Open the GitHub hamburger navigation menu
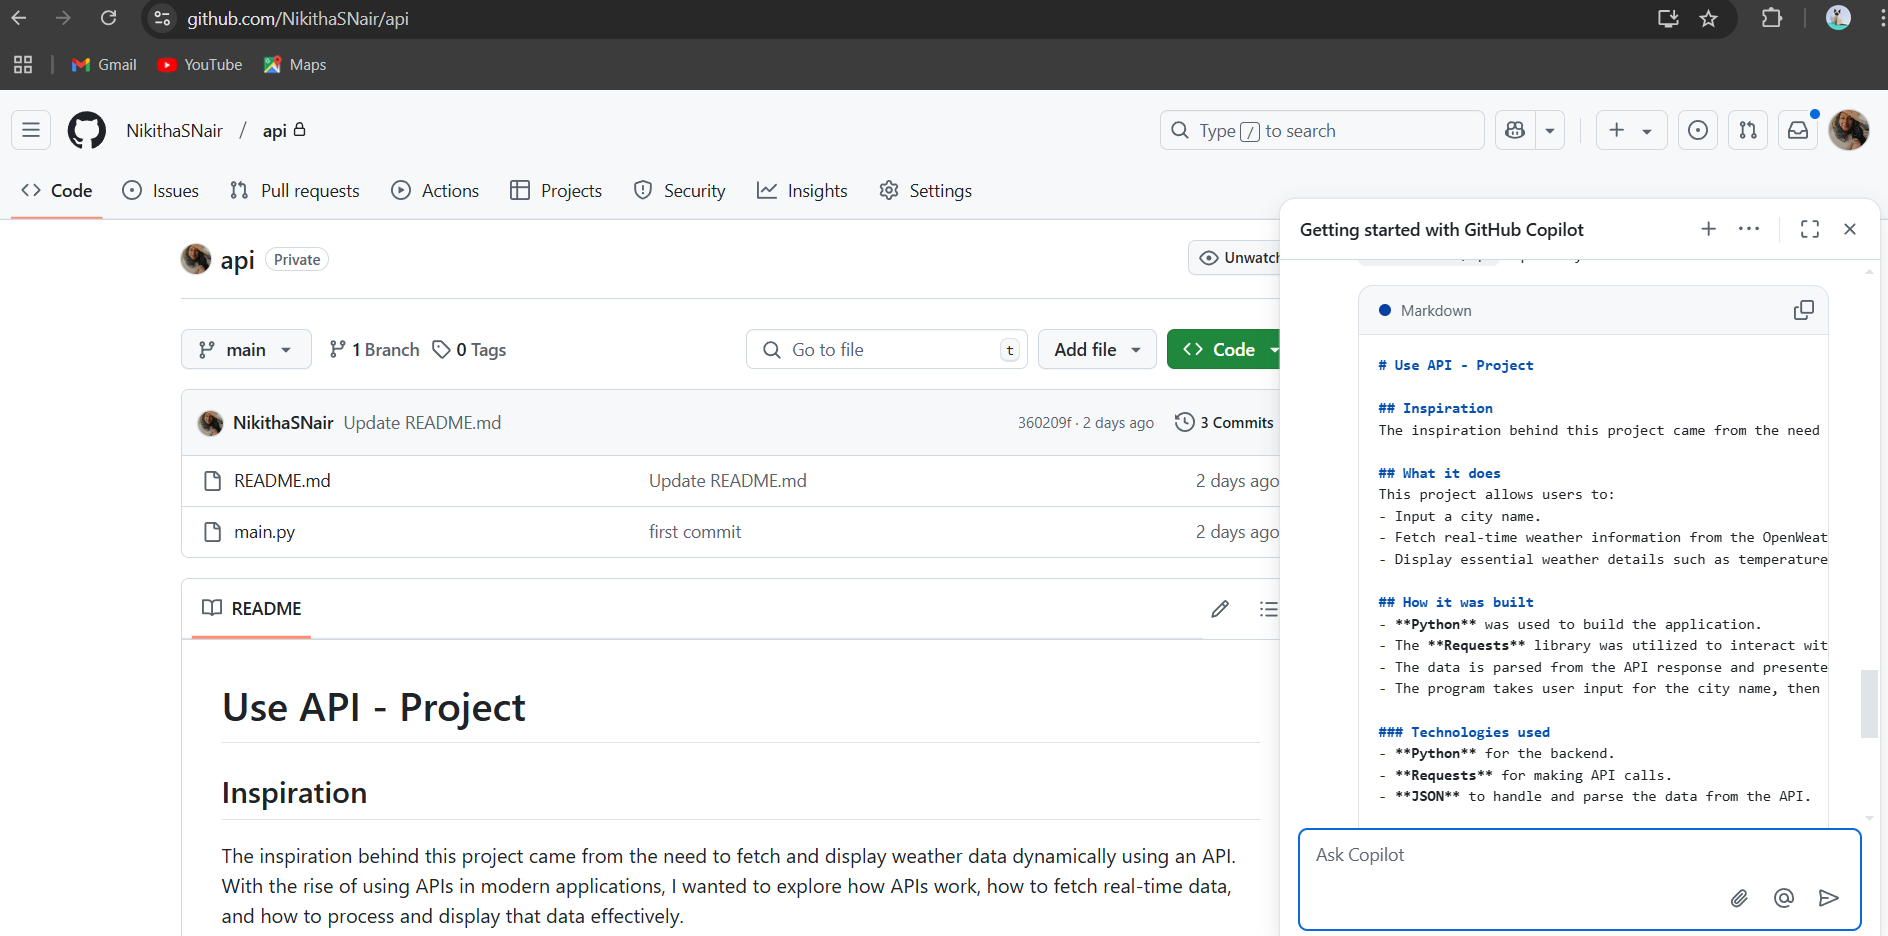1888x936 pixels. pyautogui.click(x=31, y=130)
